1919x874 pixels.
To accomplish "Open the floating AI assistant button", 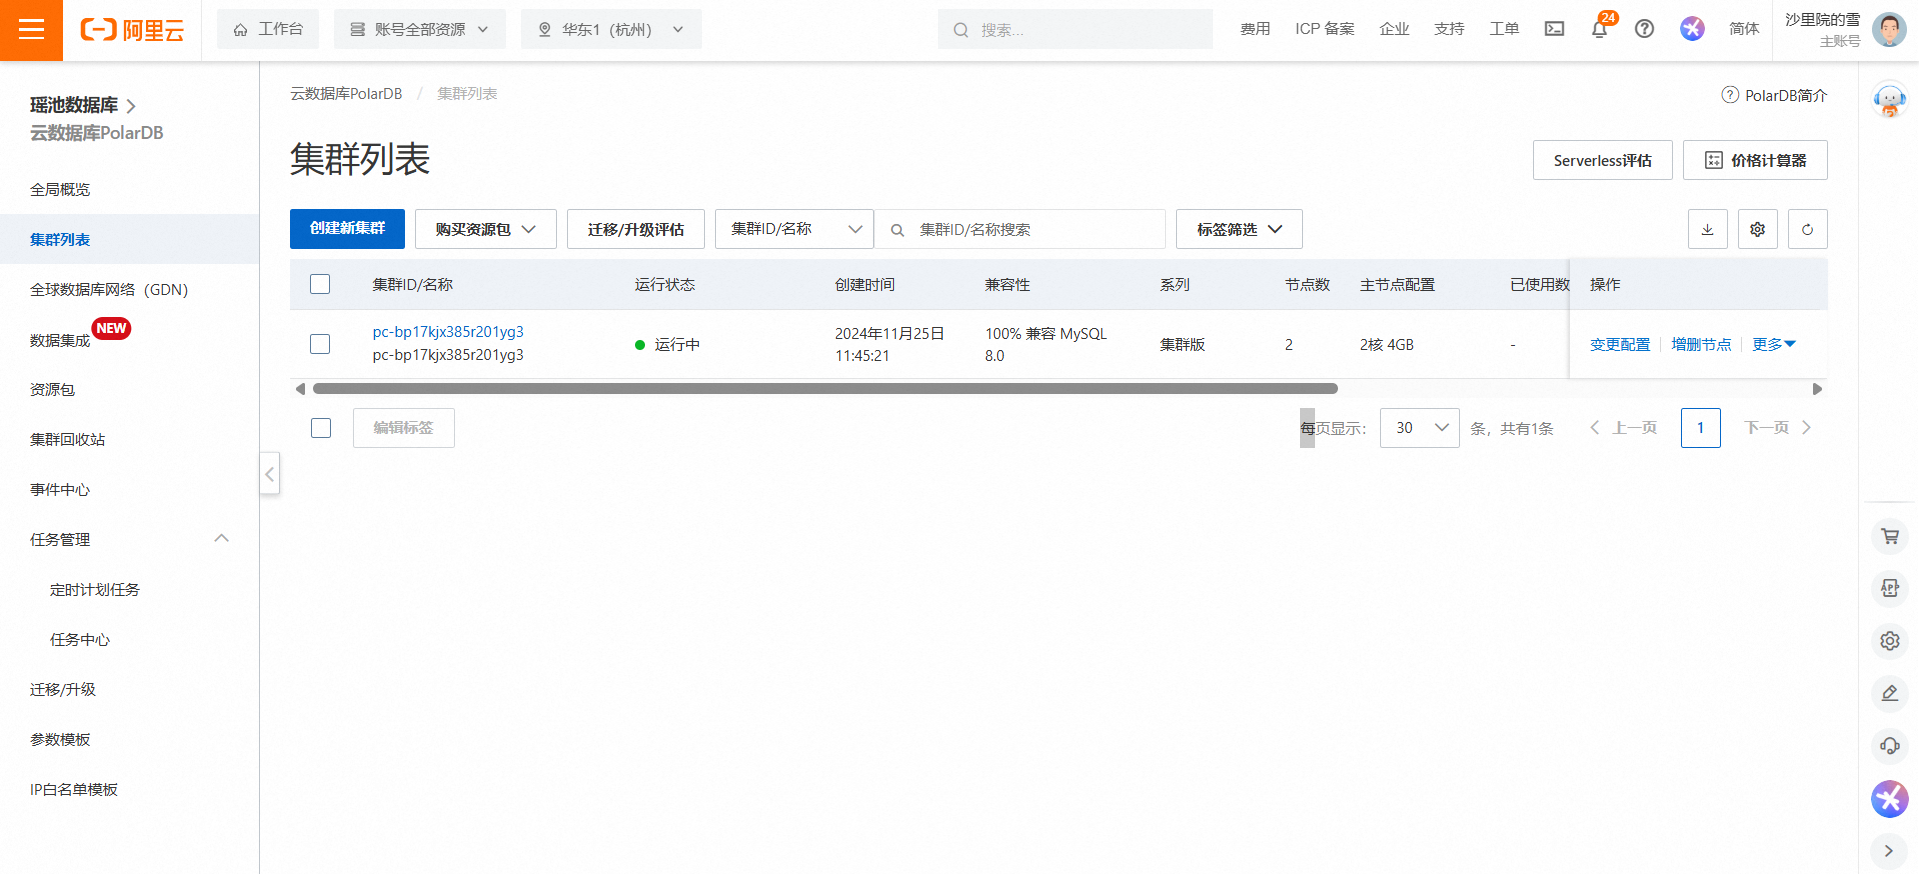I will point(1889,798).
